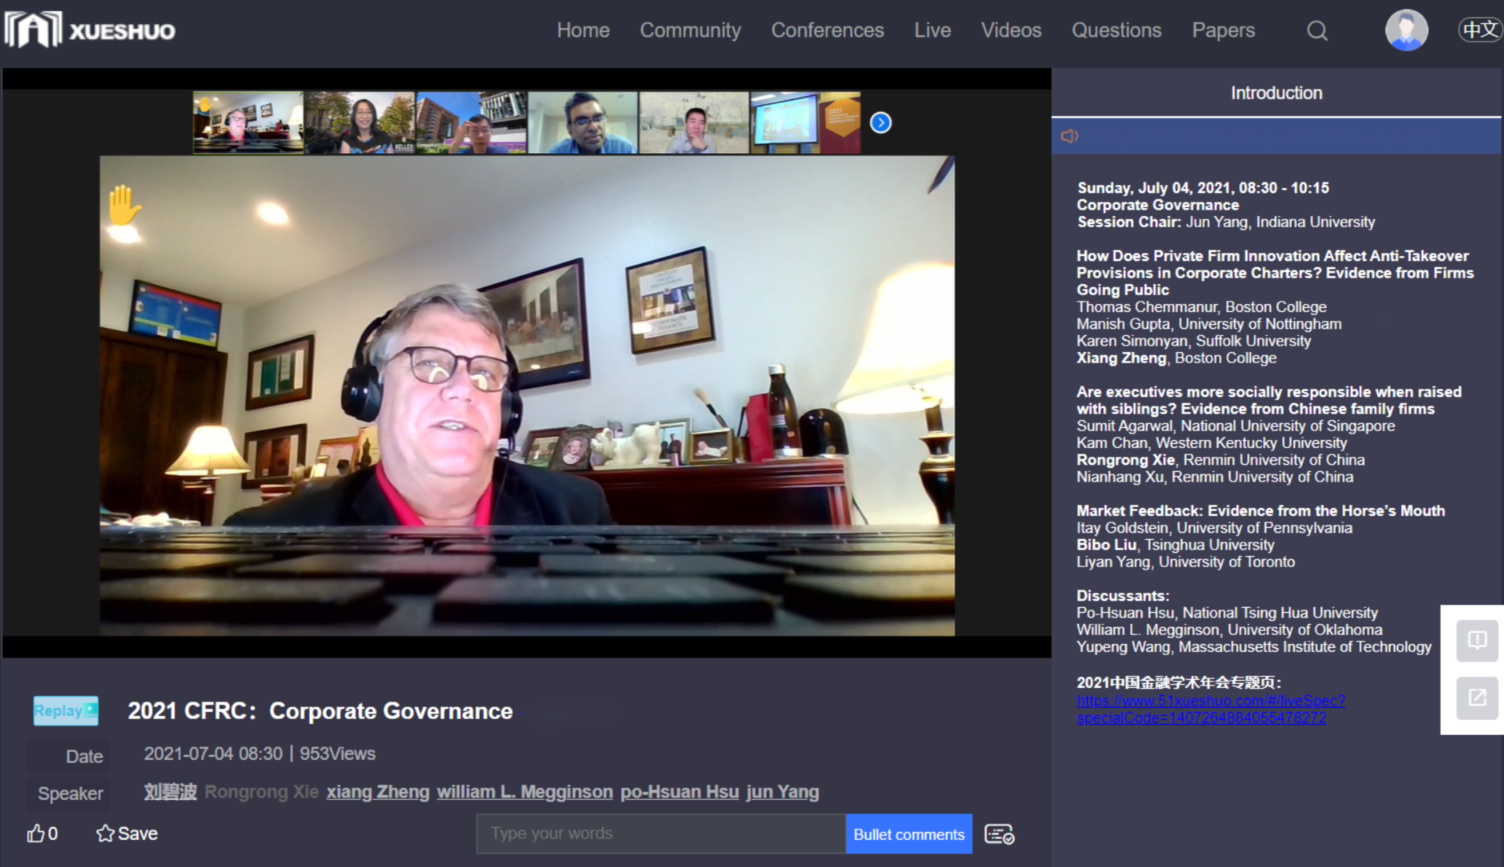Open the feedback report icon
This screenshot has height=867, width=1504.
tap(1476, 640)
